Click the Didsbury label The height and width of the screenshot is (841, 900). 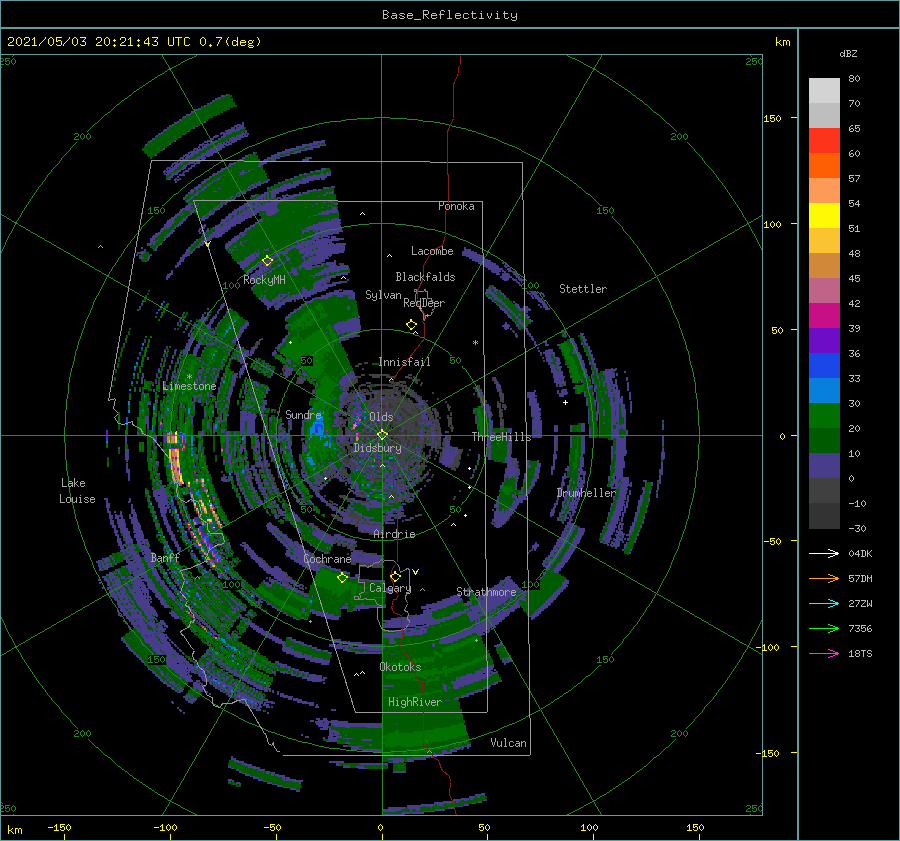pyautogui.click(x=378, y=448)
